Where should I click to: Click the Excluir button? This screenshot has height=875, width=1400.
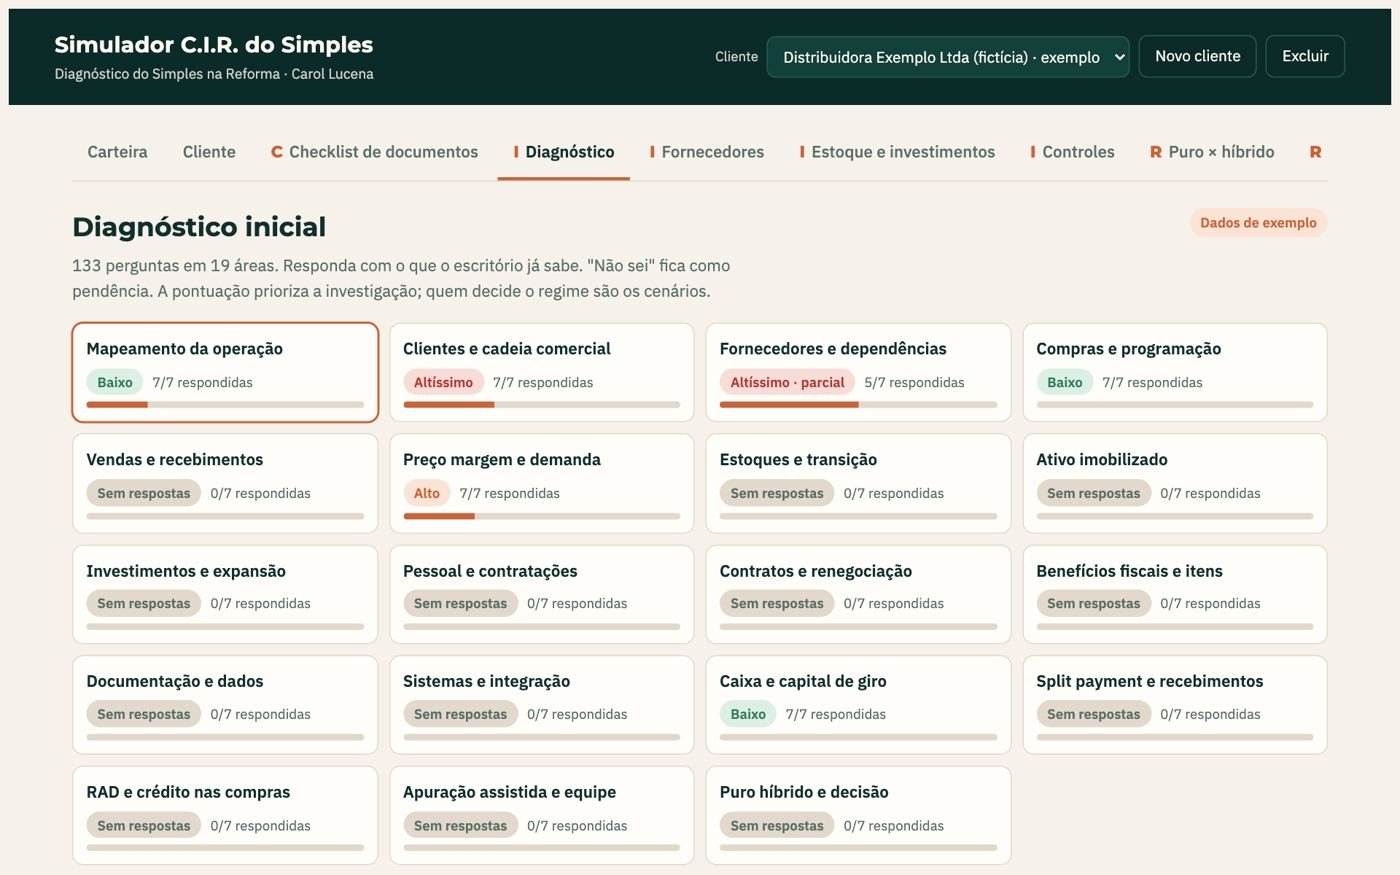[1305, 56]
